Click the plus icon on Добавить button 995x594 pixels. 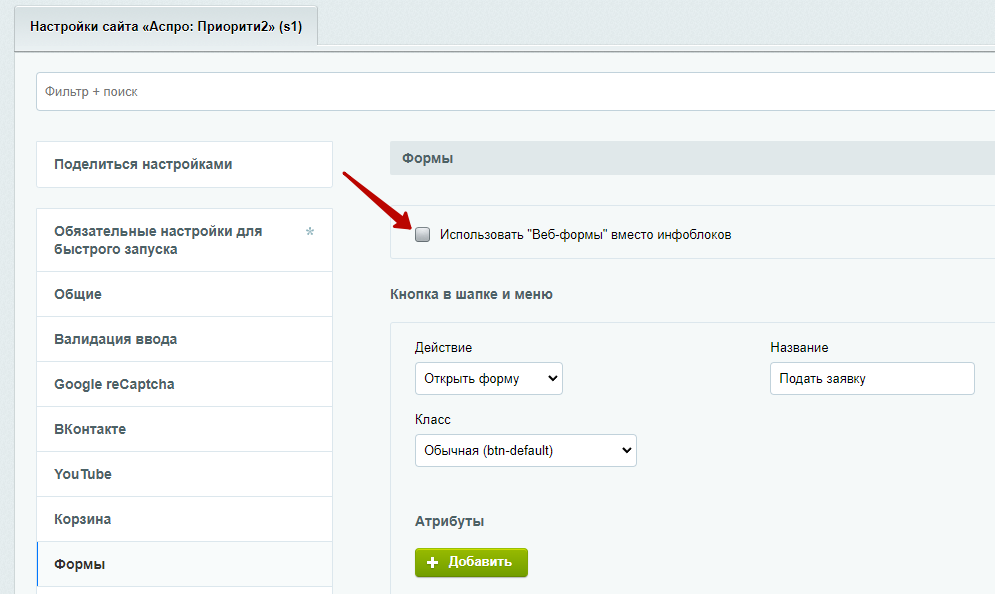coord(433,562)
